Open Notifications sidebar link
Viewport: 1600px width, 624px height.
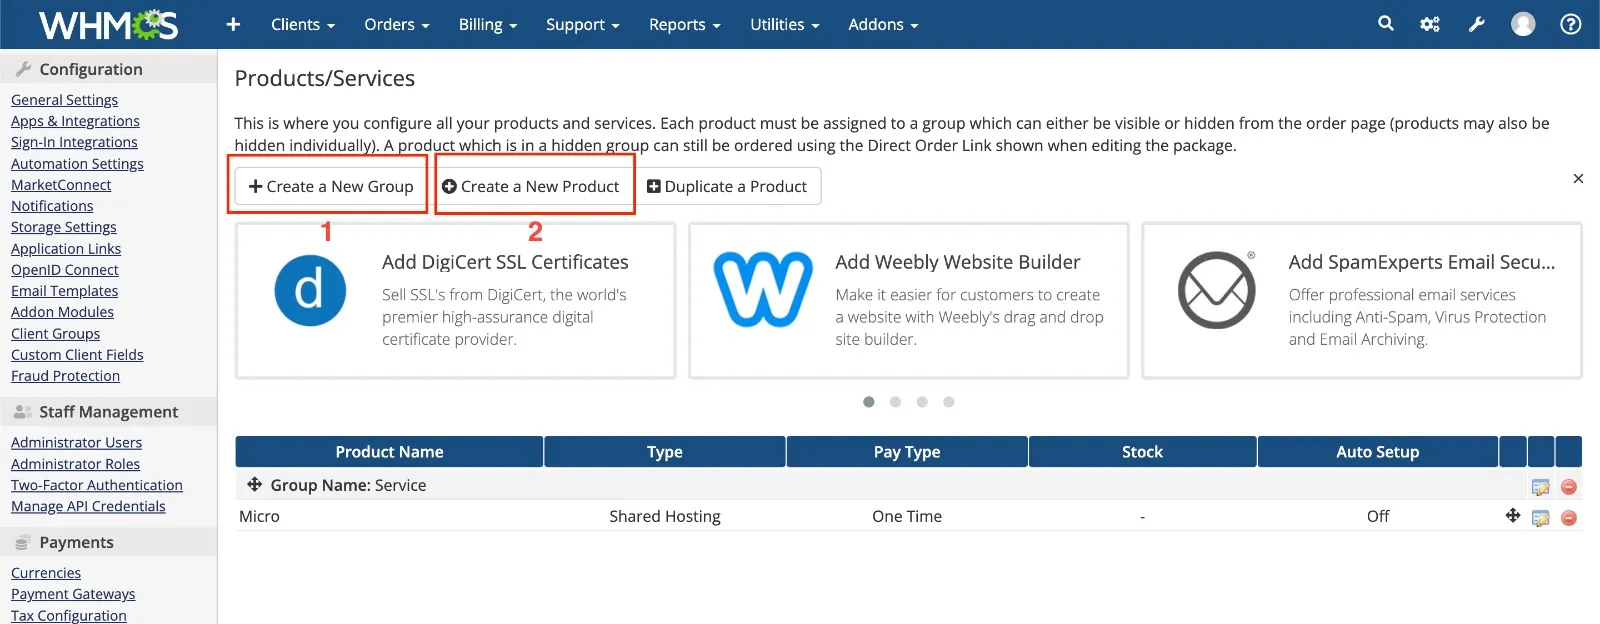click(52, 206)
